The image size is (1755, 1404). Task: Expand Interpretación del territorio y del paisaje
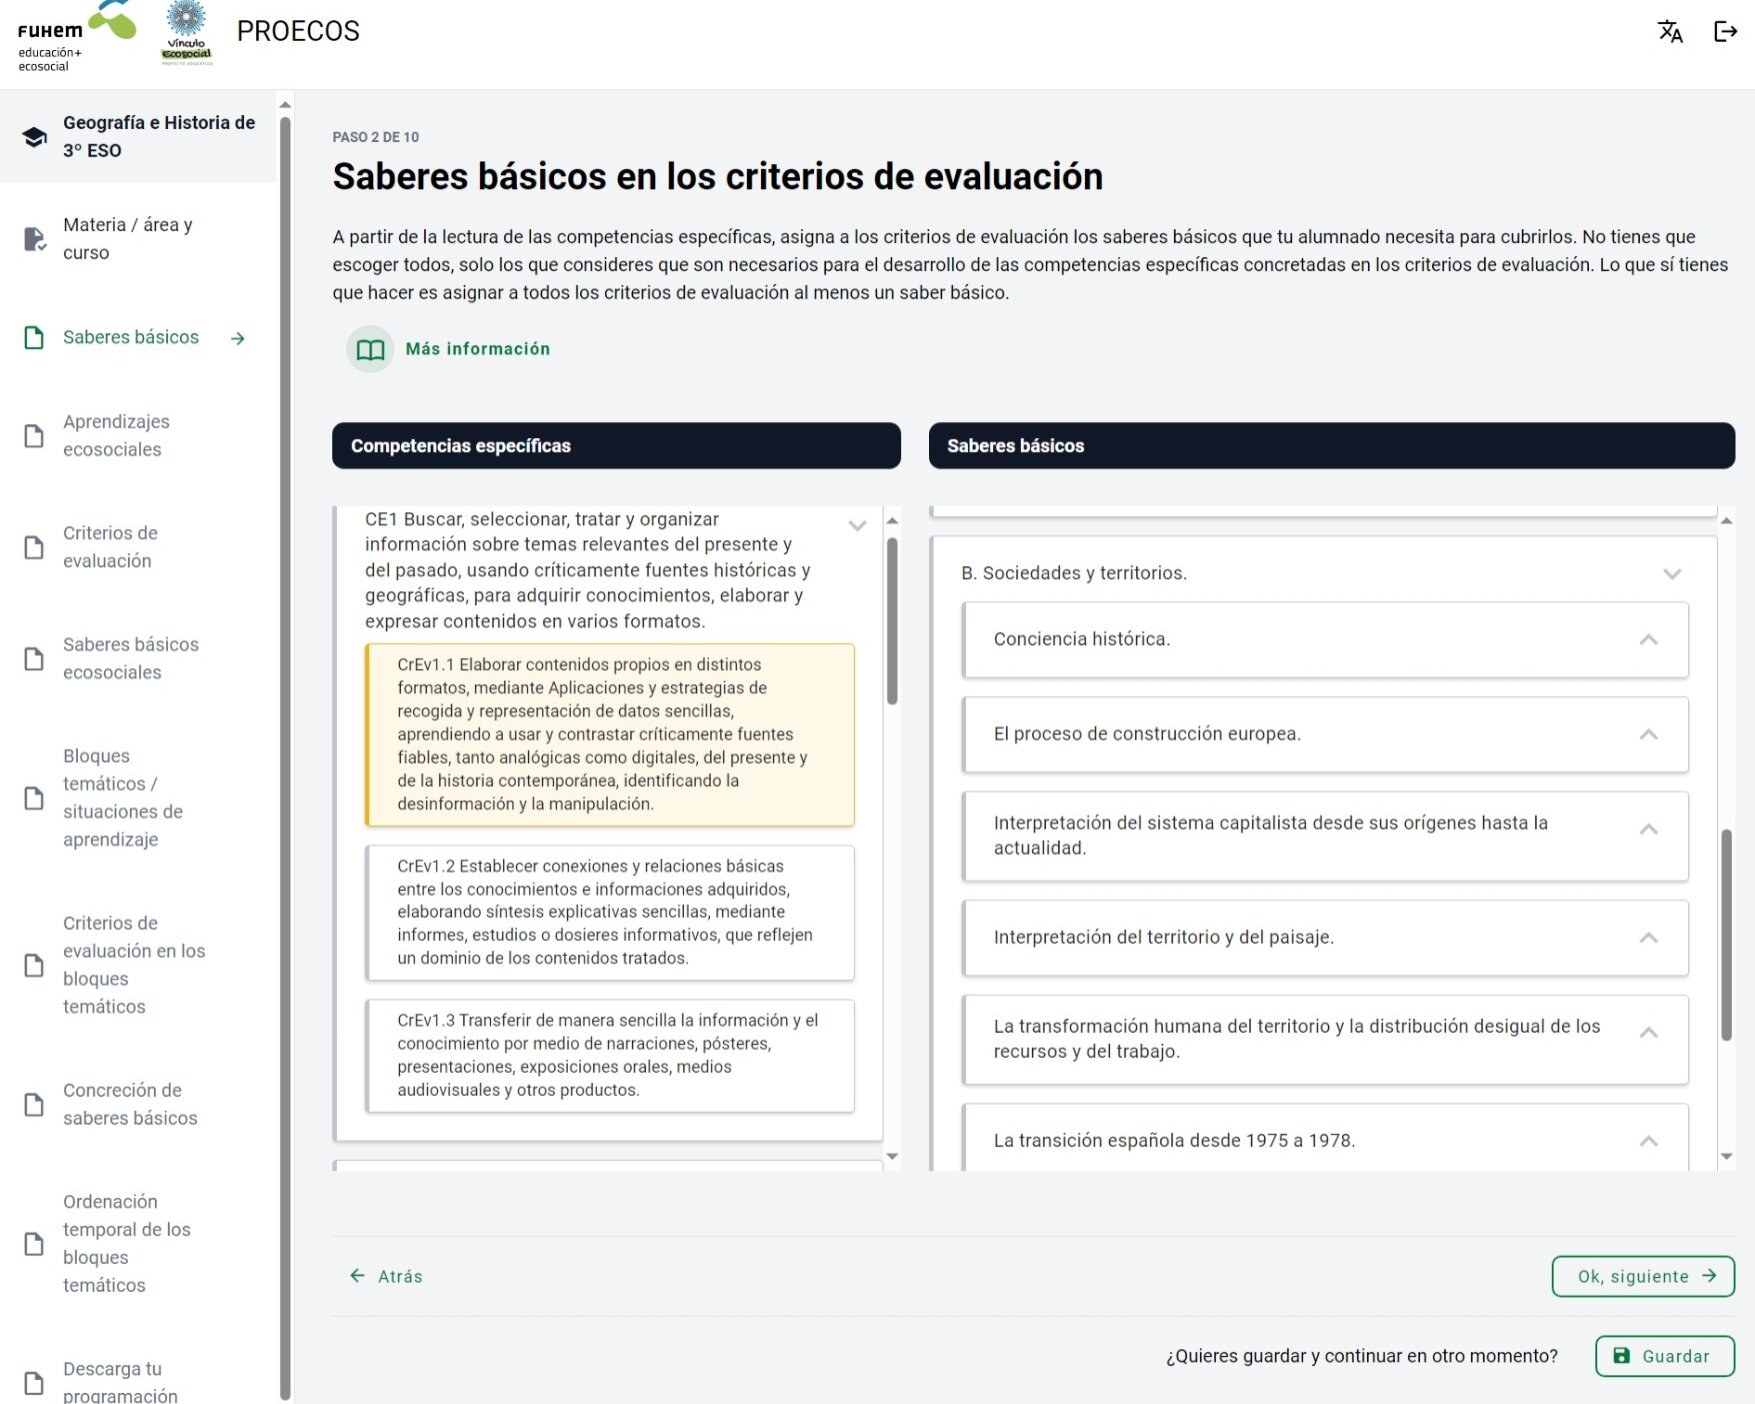tap(1648, 938)
